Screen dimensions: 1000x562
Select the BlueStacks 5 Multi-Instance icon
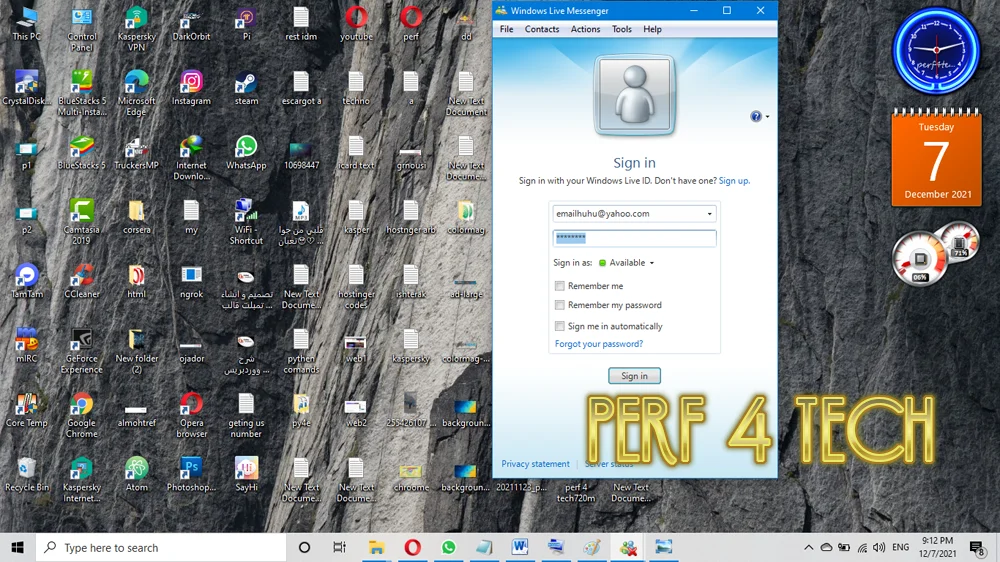pyautogui.click(x=82, y=93)
